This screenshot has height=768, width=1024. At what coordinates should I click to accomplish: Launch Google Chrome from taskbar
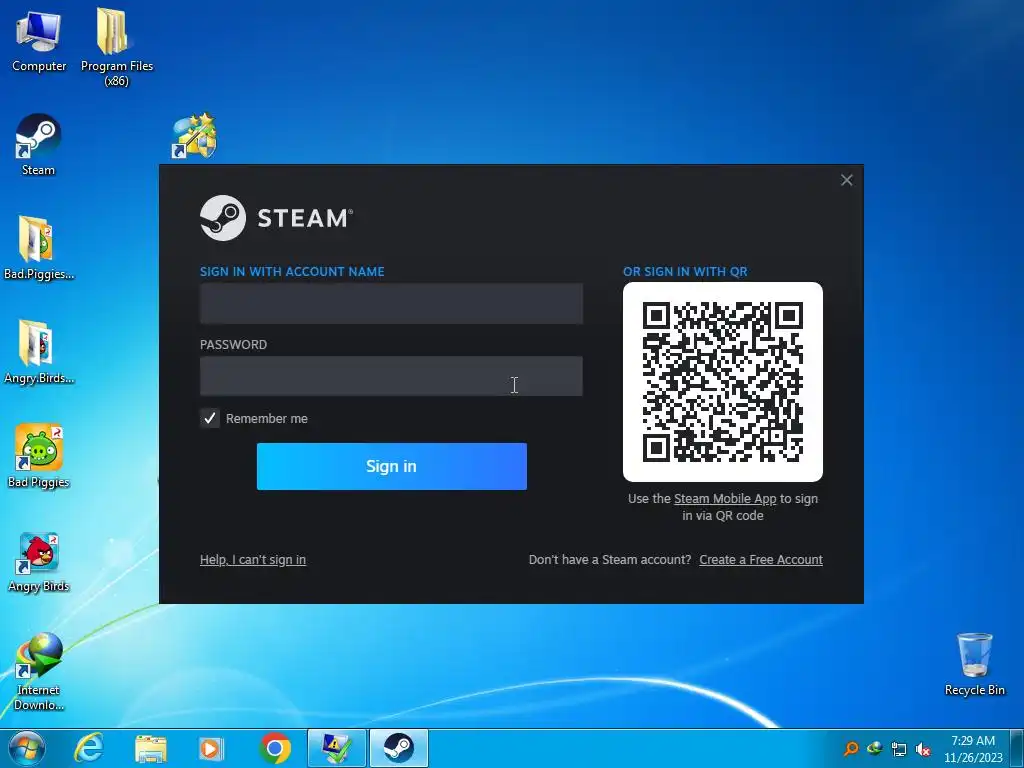pyautogui.click(x=275, y=748)
